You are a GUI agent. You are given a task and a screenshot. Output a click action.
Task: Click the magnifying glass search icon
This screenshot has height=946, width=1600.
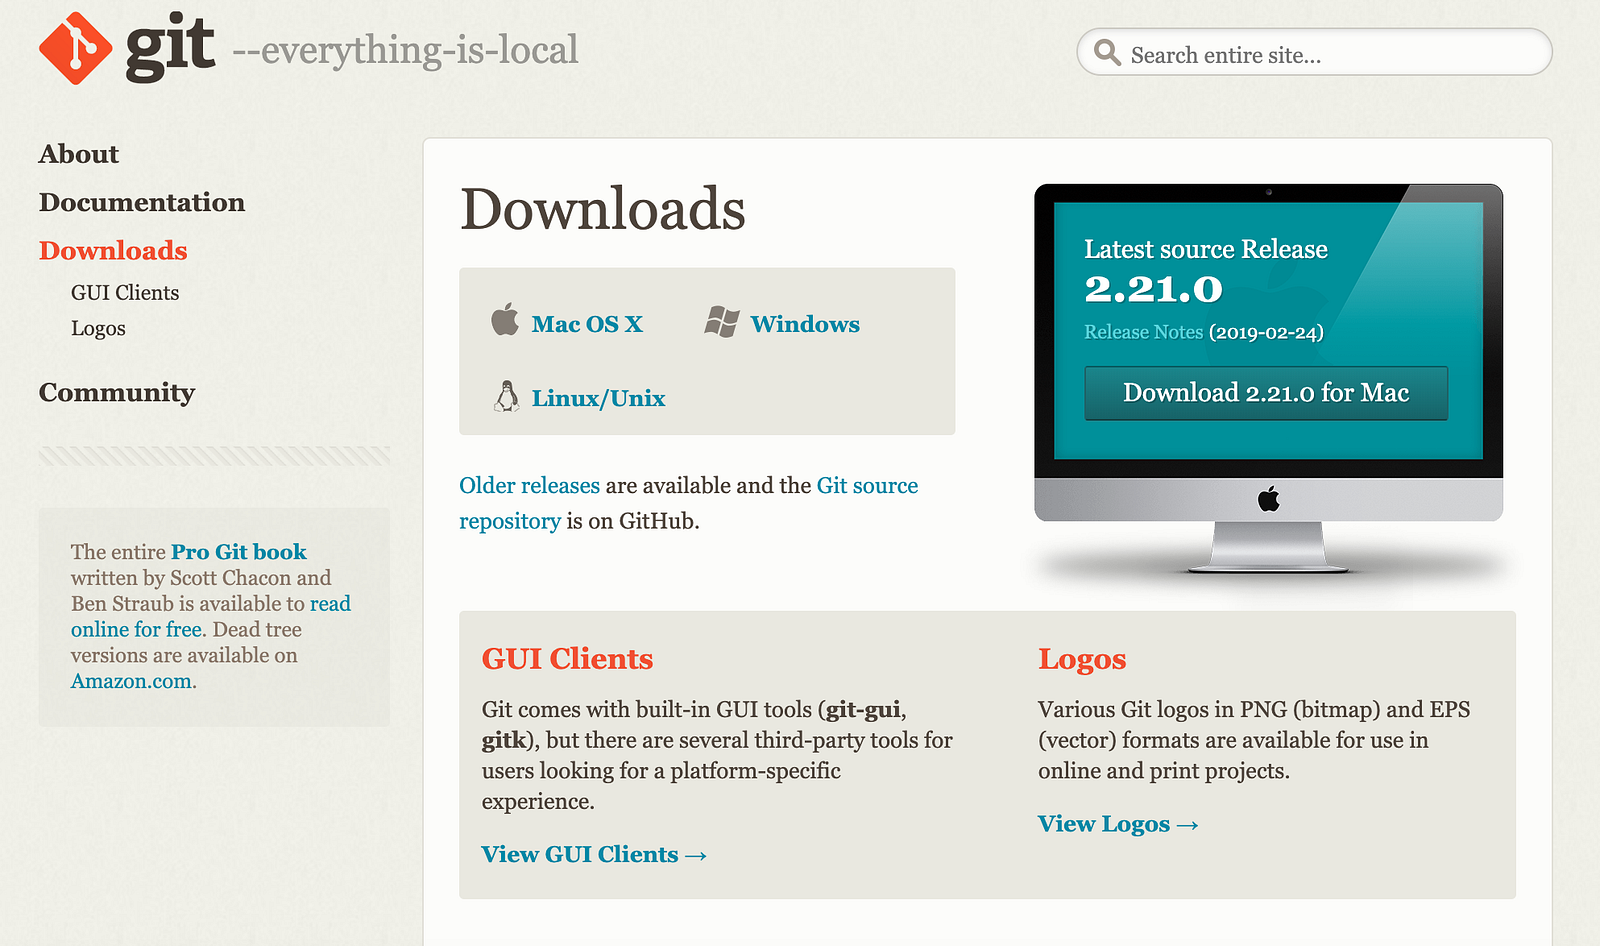tap(1107, 52)
